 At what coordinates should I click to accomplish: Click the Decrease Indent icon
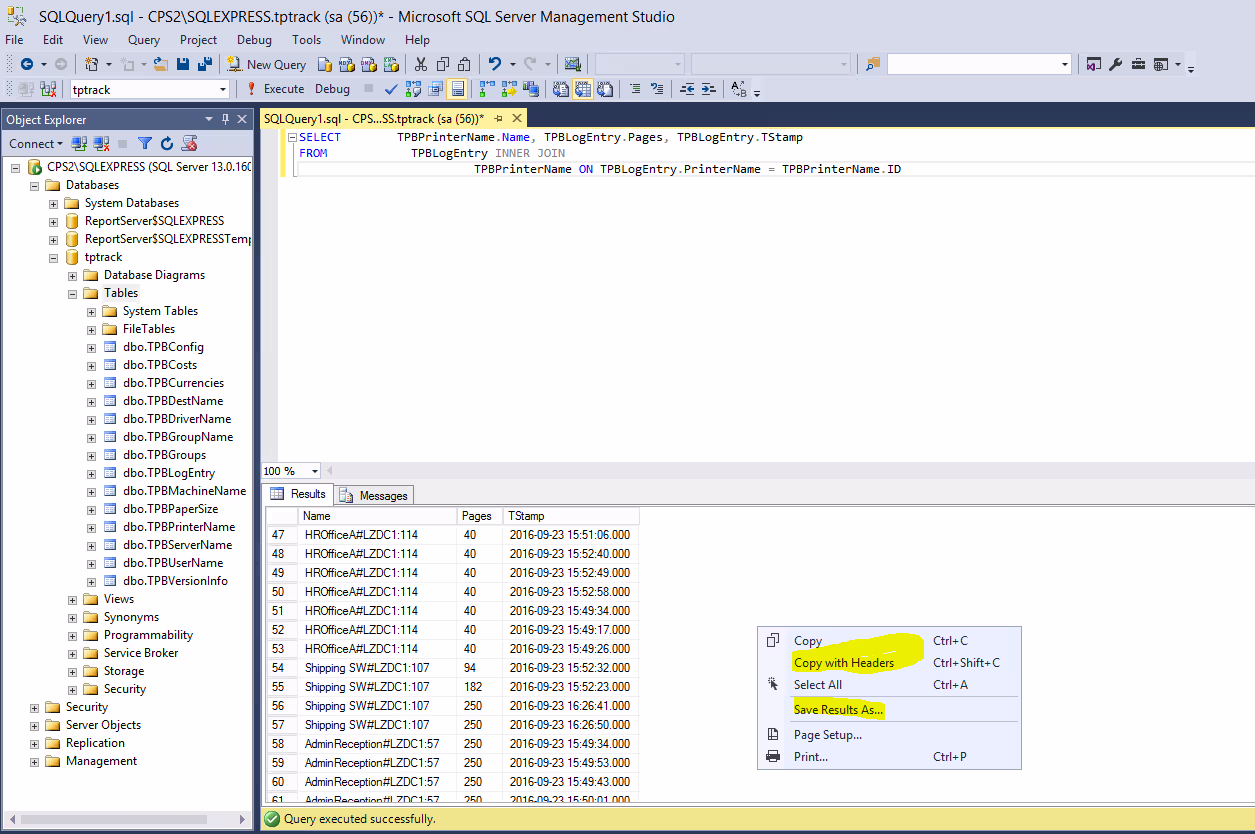click(x=687, y=89)
